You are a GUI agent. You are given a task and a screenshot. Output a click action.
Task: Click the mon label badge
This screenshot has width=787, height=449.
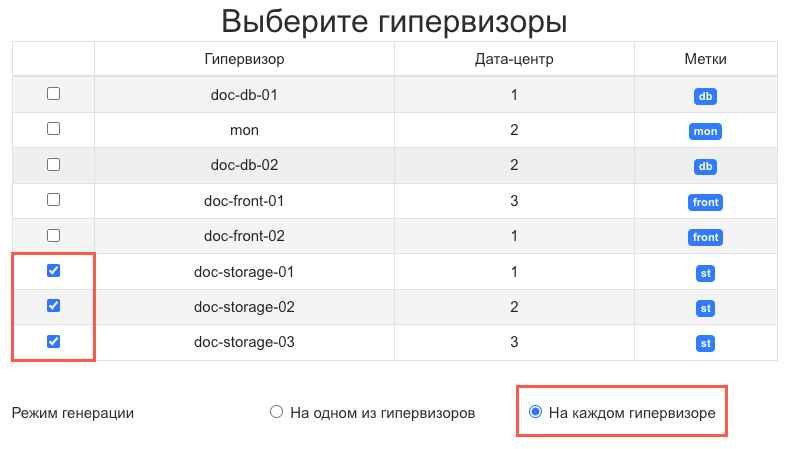point(705,131)
